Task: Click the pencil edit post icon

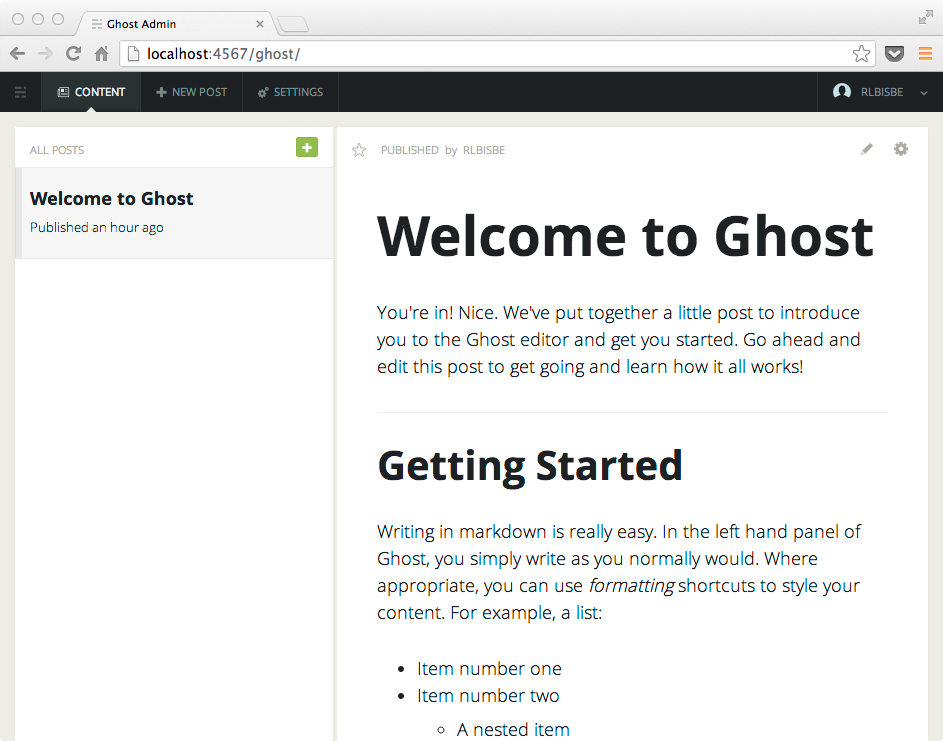Action: (867, 149)
